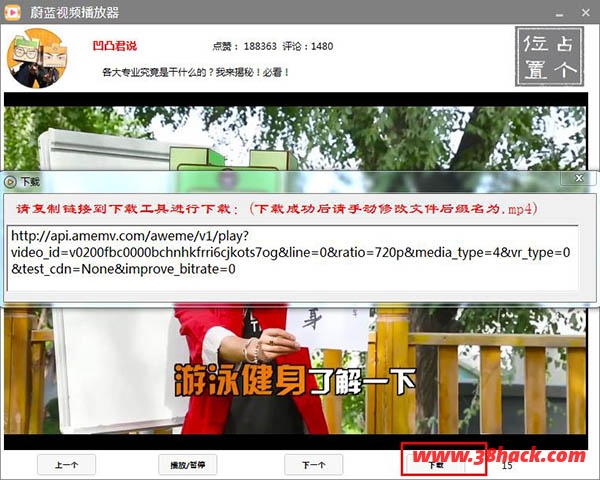Click the number 15 beside the download button

[507, 465]
